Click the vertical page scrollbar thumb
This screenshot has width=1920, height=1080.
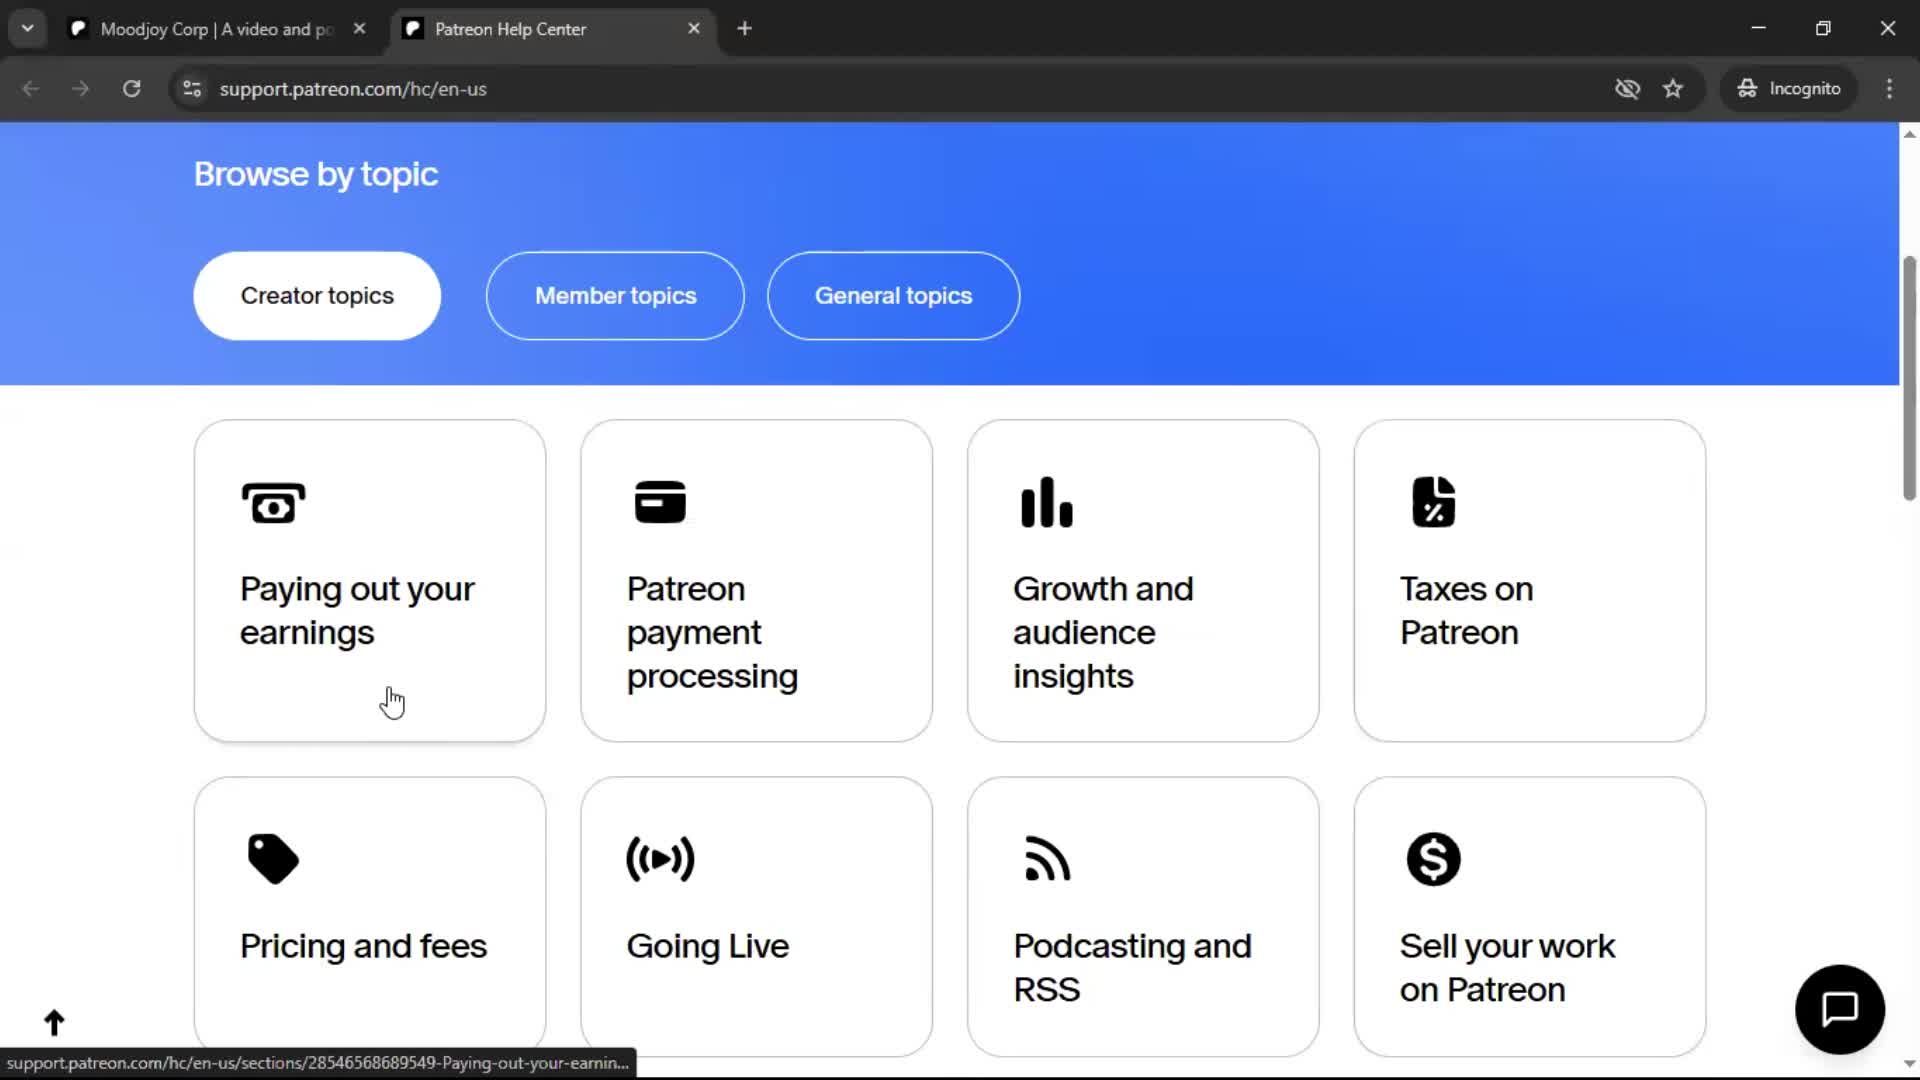(x=1909, y=378)
